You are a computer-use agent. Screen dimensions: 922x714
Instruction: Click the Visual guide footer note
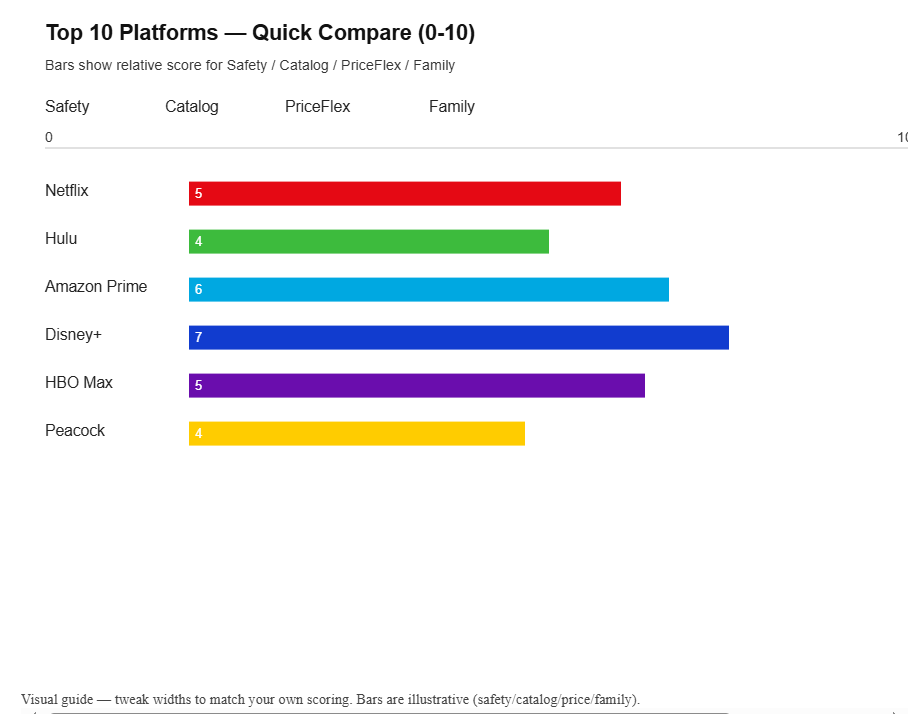click(x=330, y=699)
